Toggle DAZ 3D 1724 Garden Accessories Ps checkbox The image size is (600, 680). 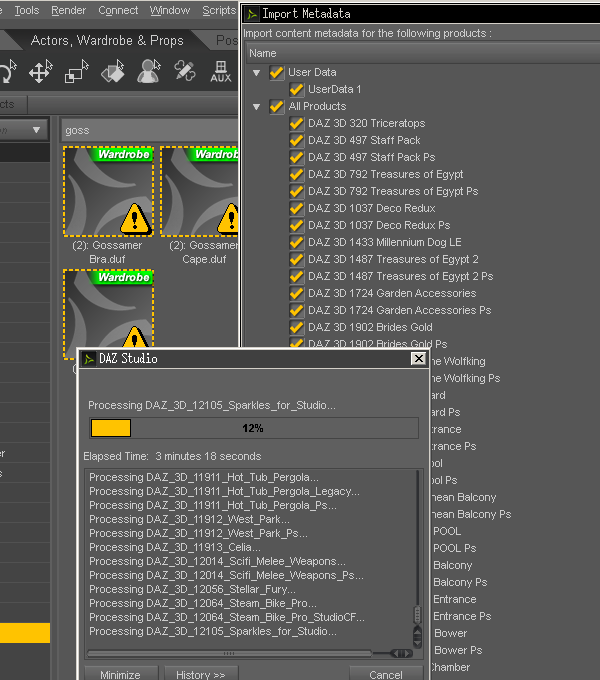(x=296, y=310)
